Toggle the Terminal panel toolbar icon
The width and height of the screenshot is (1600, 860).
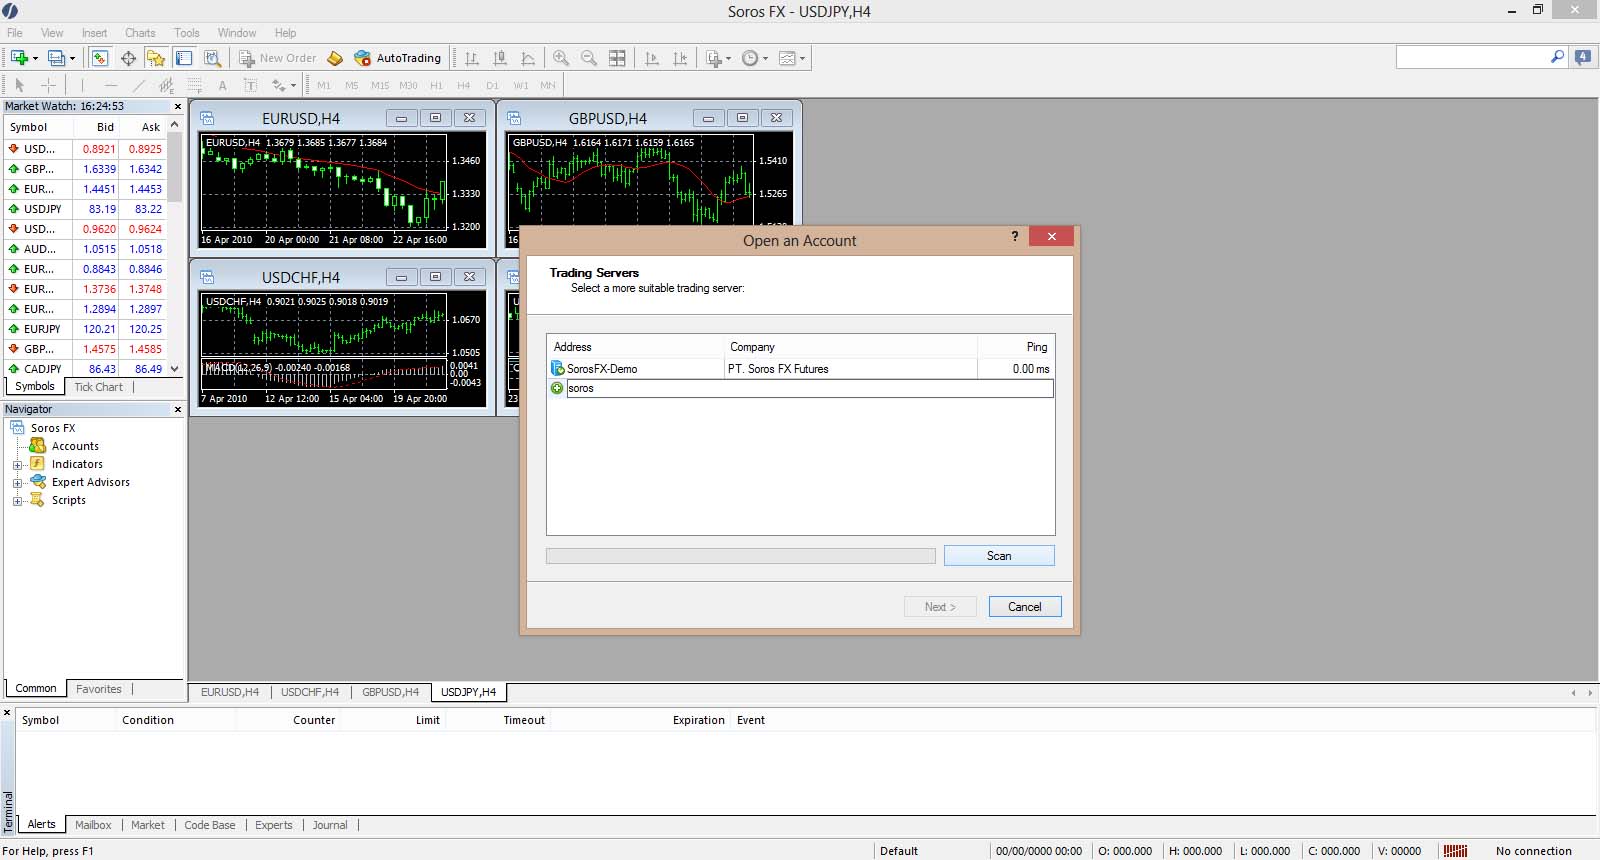pyautogui.click(x=184, y=58)
